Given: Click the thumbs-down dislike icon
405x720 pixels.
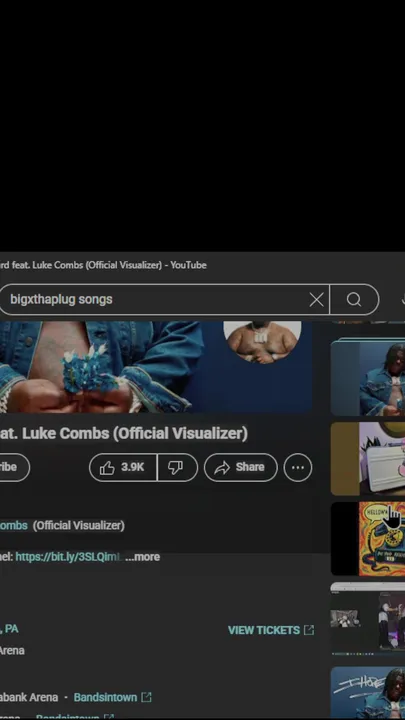Looking at the screenshot, I should point(175,467).
